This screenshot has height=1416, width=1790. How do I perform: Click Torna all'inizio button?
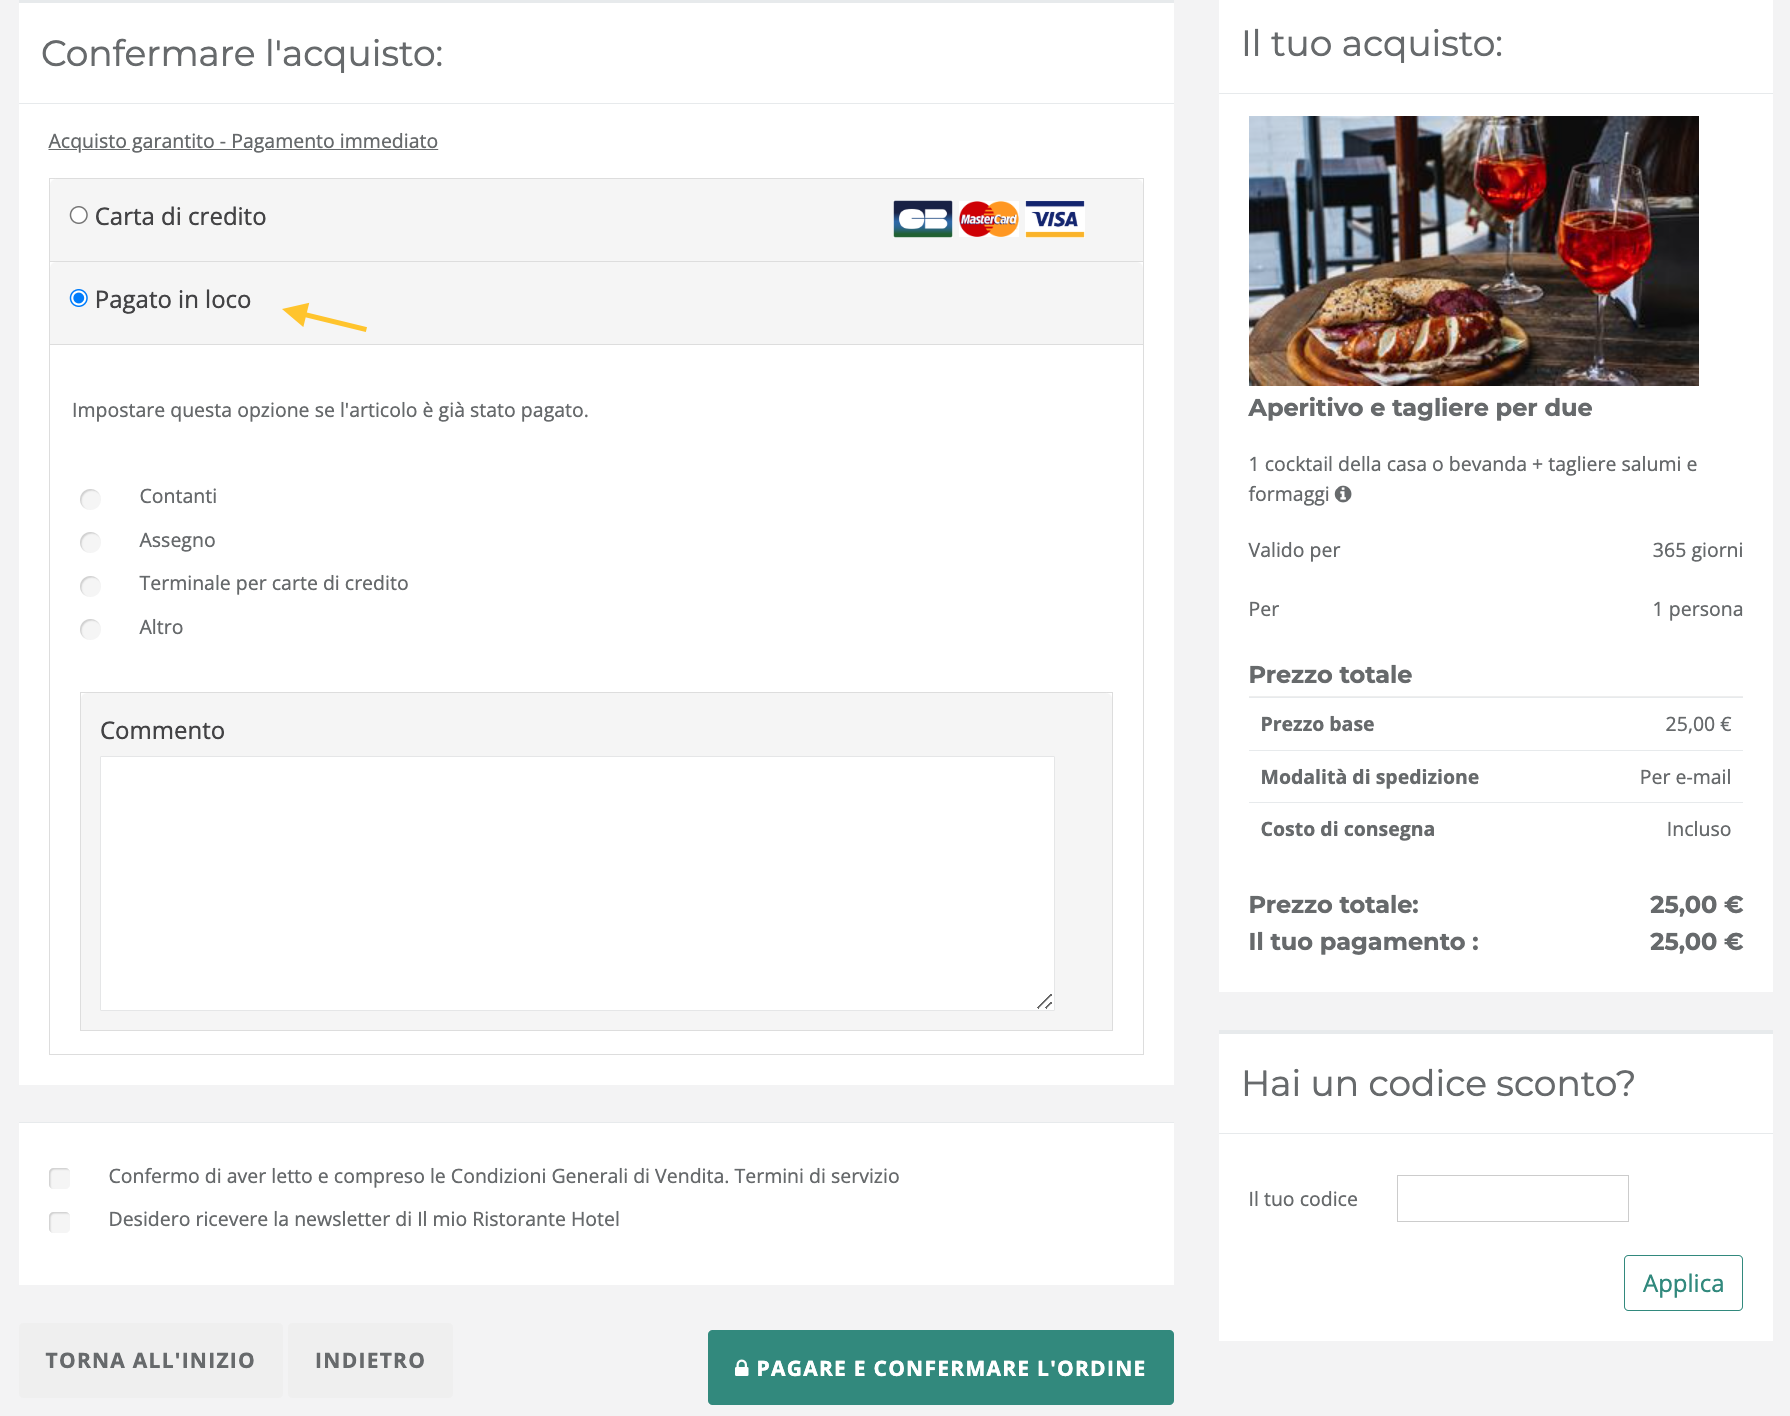(150, 1360)
